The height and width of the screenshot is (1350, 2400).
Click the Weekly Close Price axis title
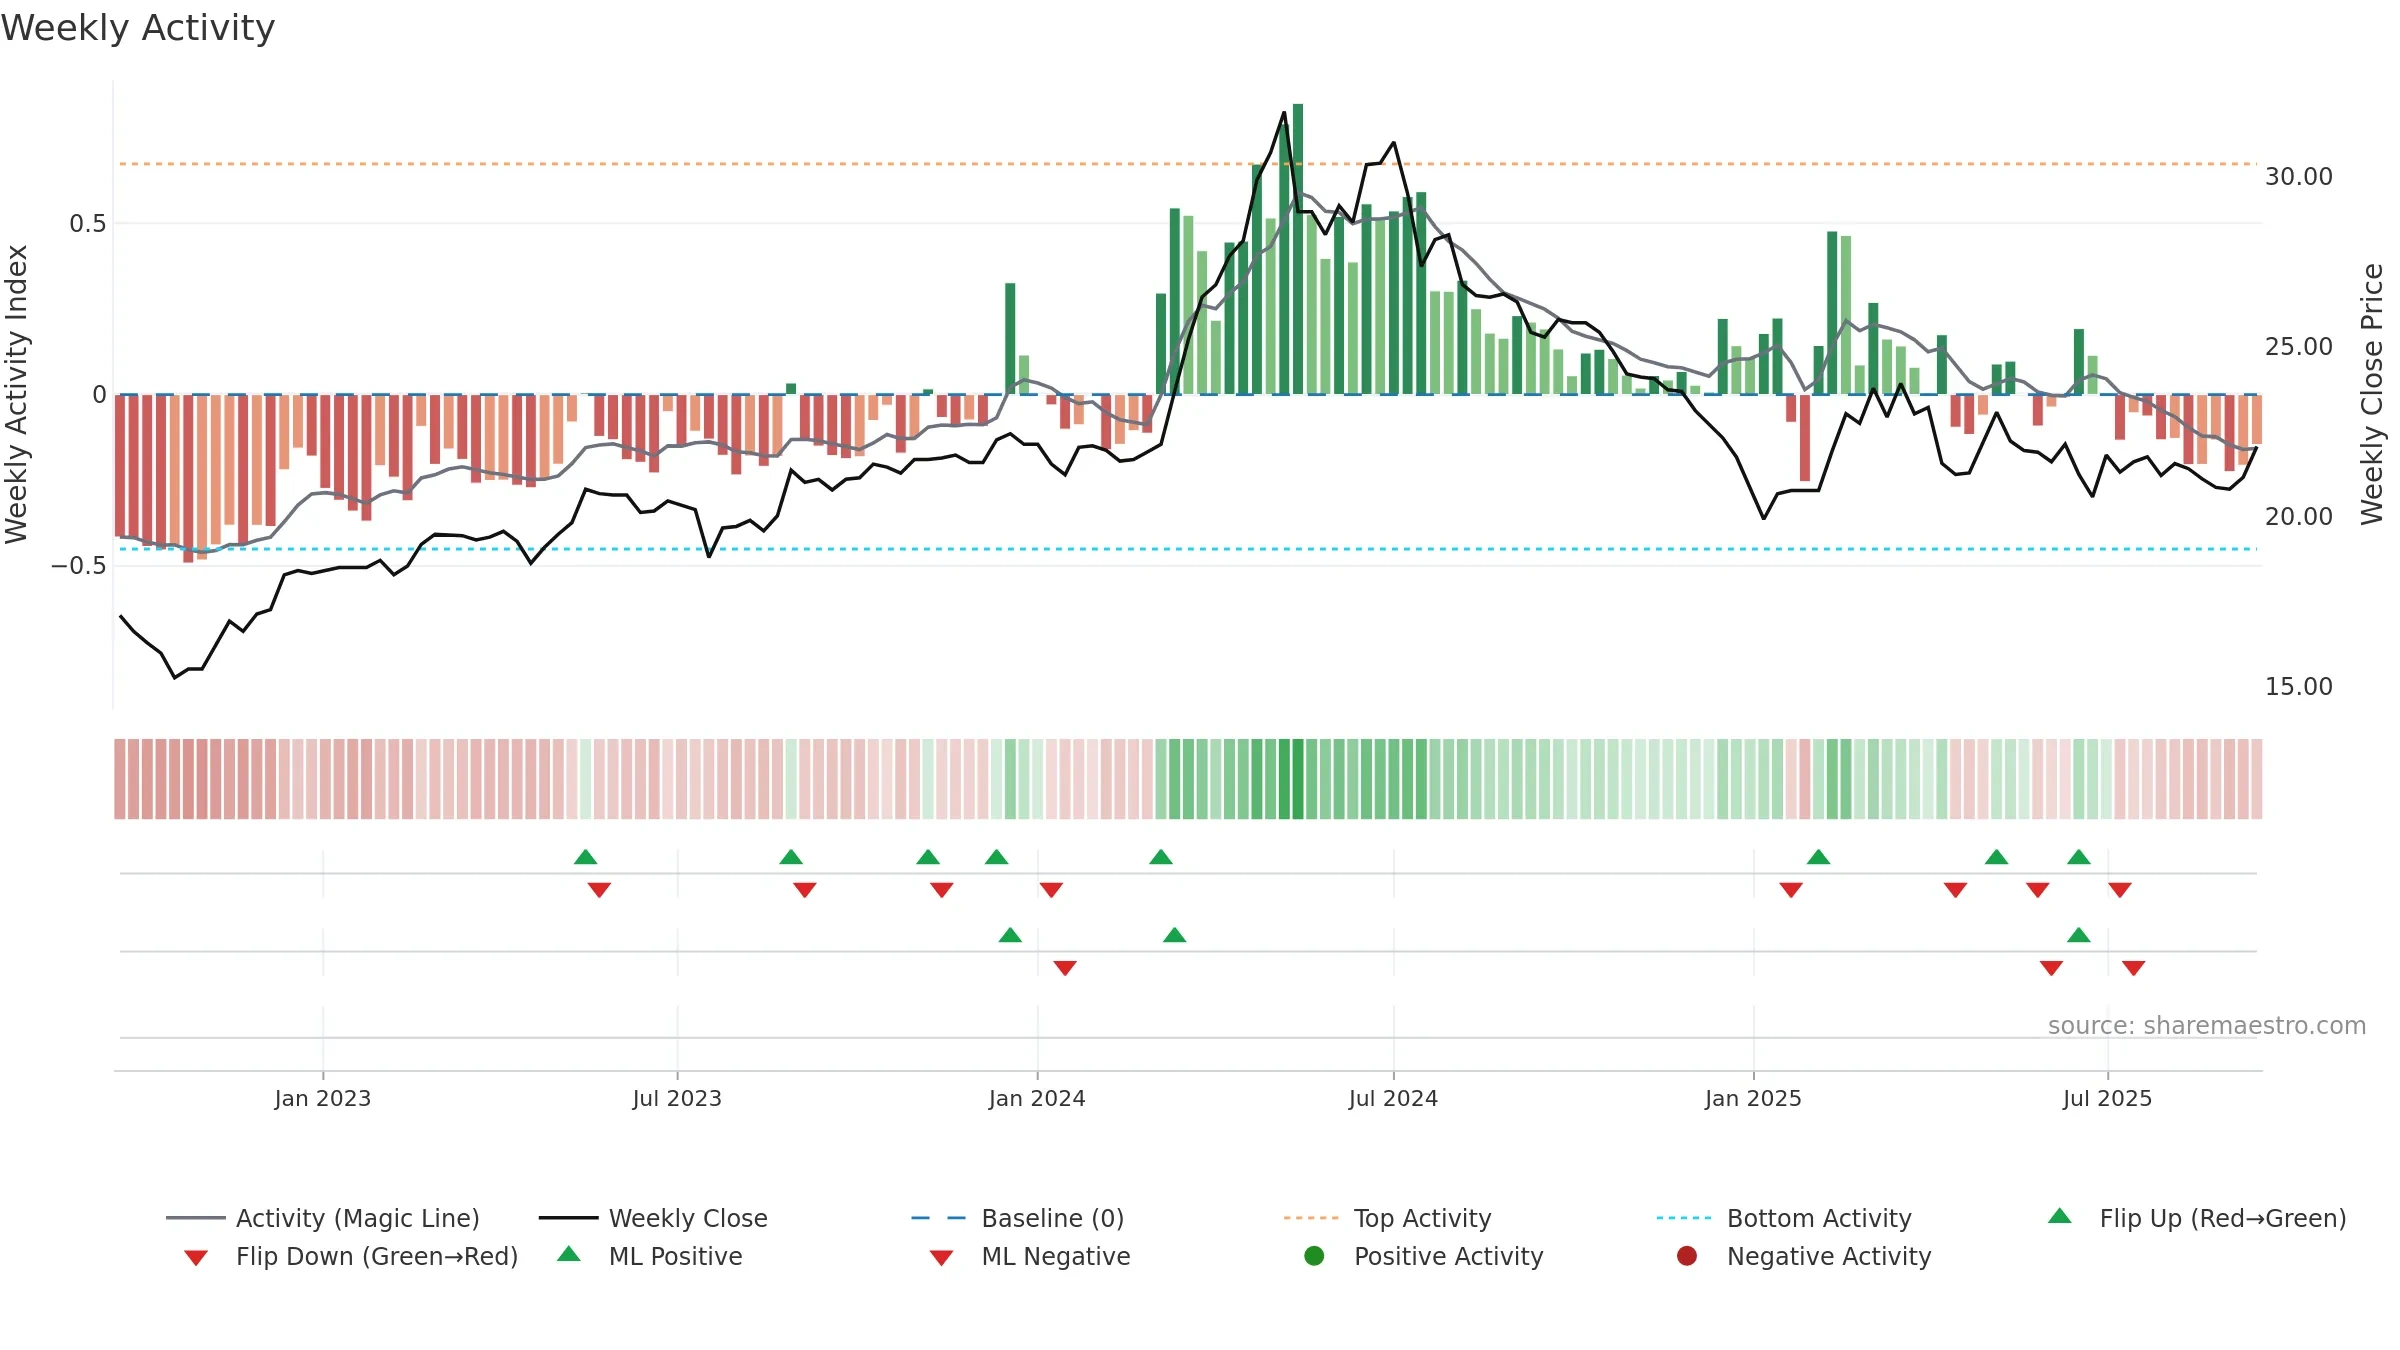(2372, 394)
